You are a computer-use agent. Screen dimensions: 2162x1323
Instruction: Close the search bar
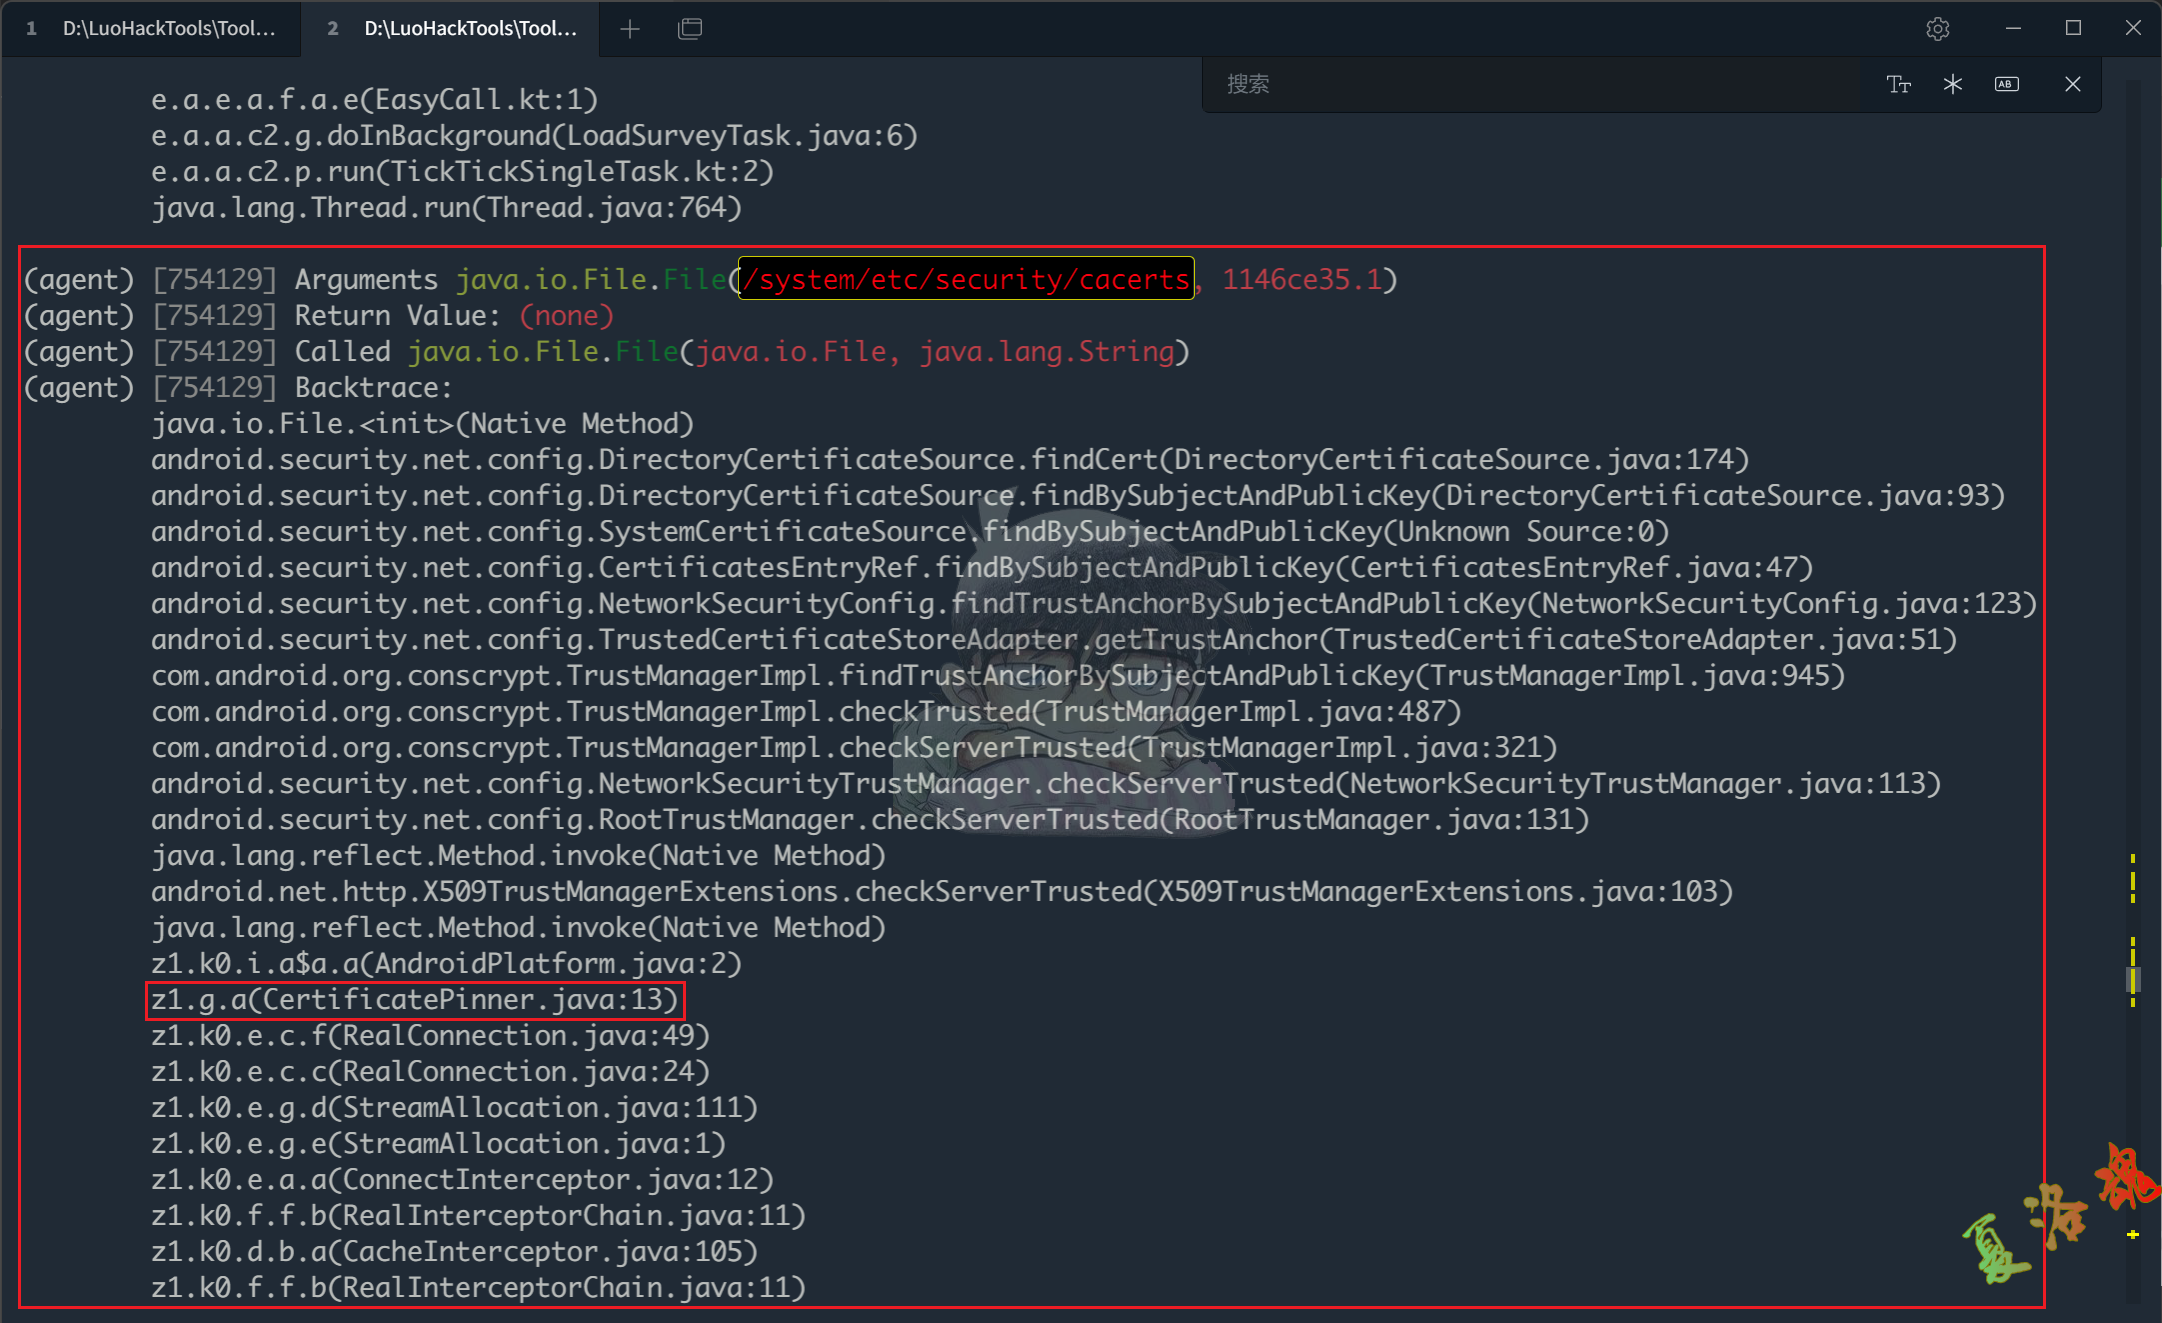[2072, 84]
